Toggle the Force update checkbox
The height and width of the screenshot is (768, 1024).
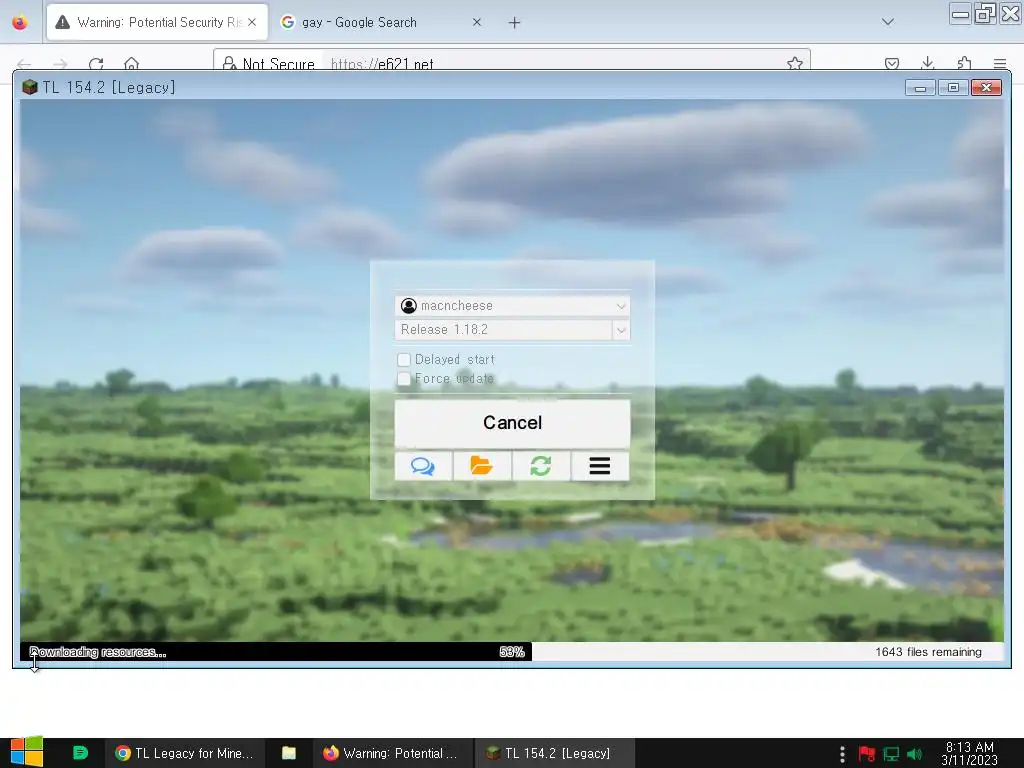[x=404, y=379]
